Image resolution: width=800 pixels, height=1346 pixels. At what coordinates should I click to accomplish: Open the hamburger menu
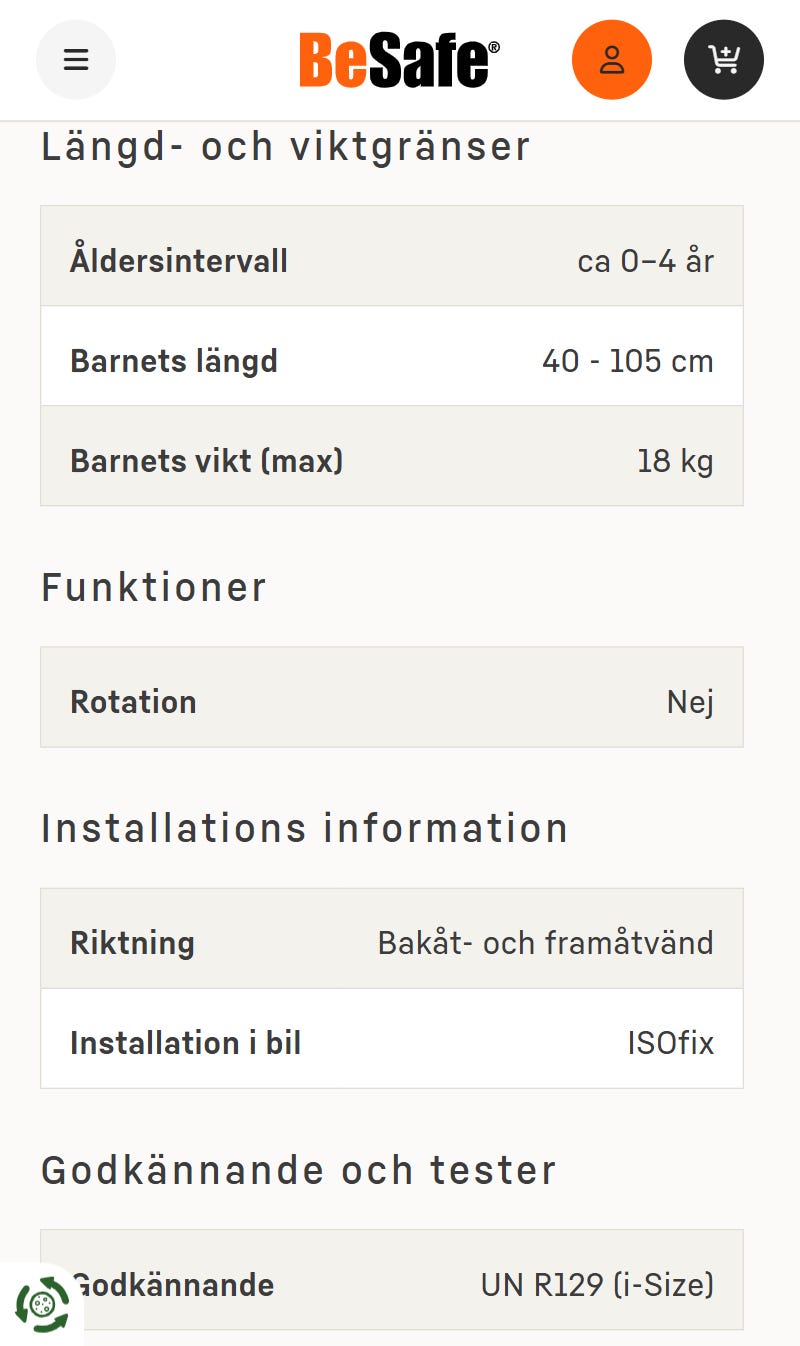point(76,60)
